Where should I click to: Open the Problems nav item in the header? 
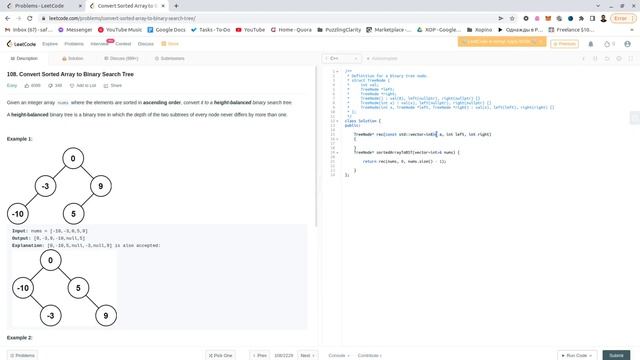coord(74,44)
